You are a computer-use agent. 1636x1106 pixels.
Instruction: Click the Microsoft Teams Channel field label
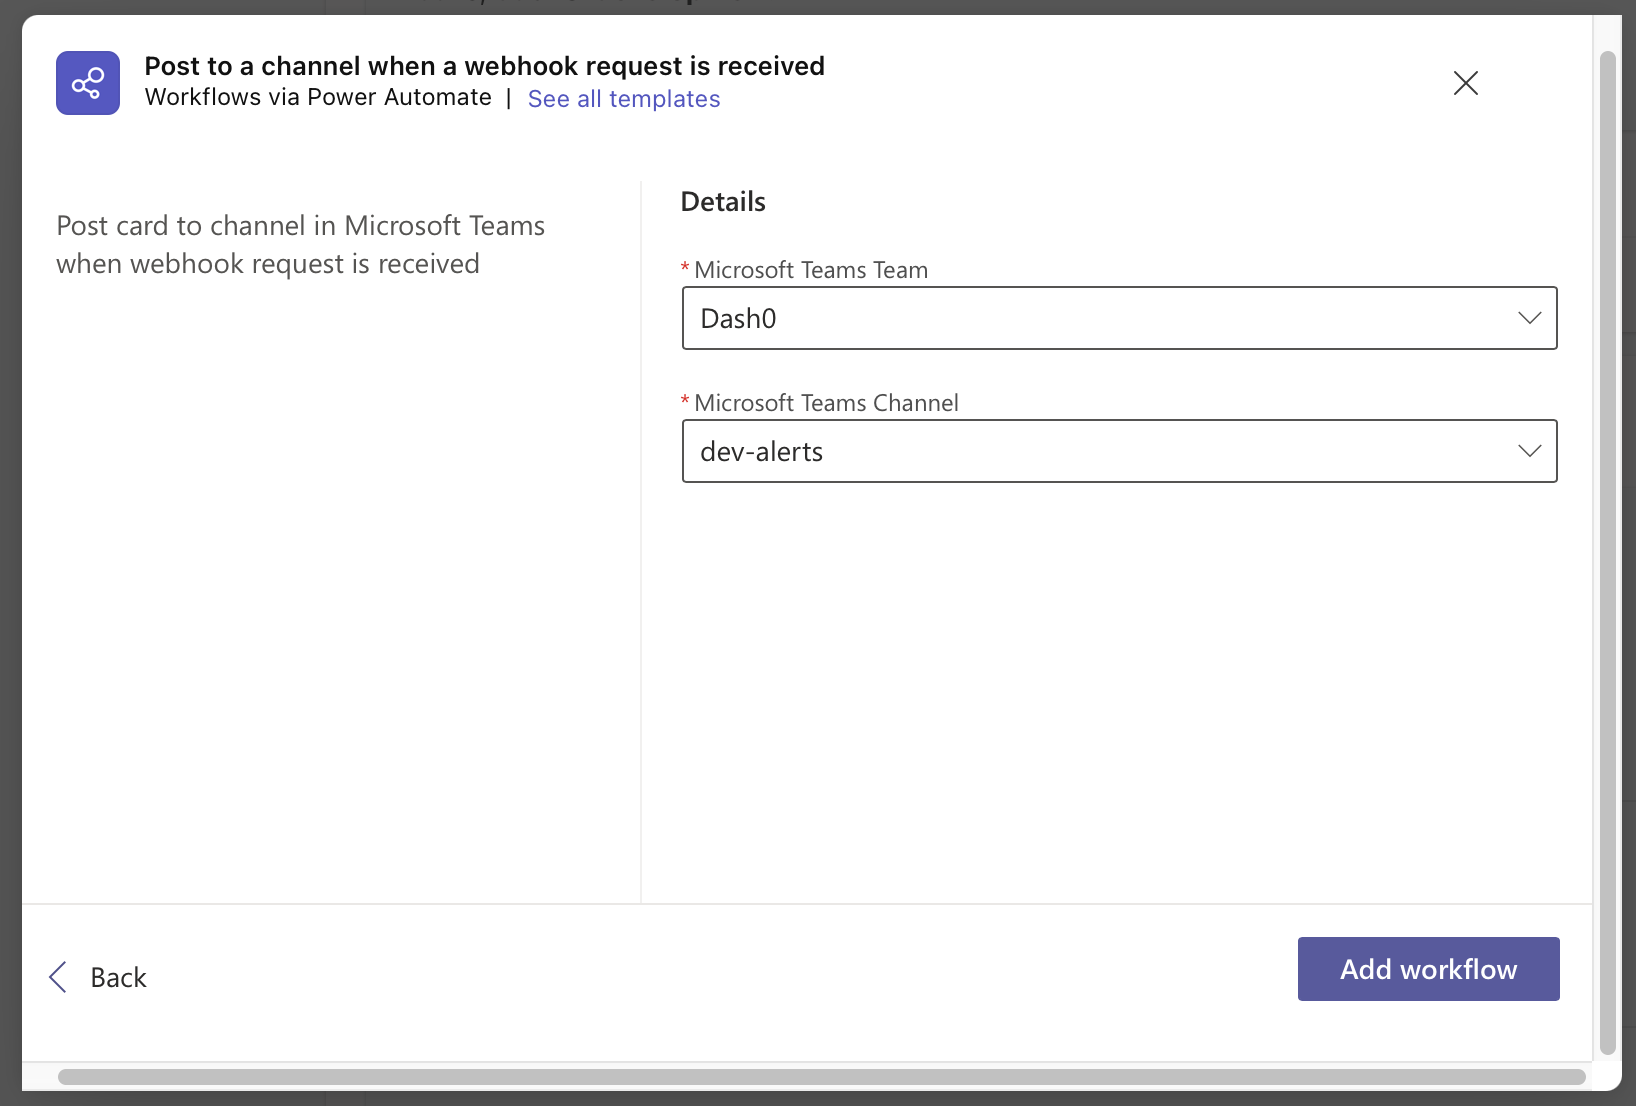click(x=825, y=403)
